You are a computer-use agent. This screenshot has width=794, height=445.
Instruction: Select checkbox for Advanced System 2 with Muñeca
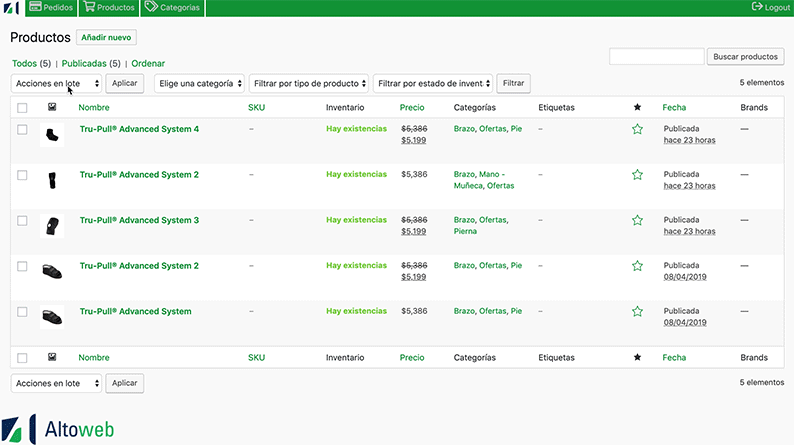pyautogui.click(x=22, y=175)
